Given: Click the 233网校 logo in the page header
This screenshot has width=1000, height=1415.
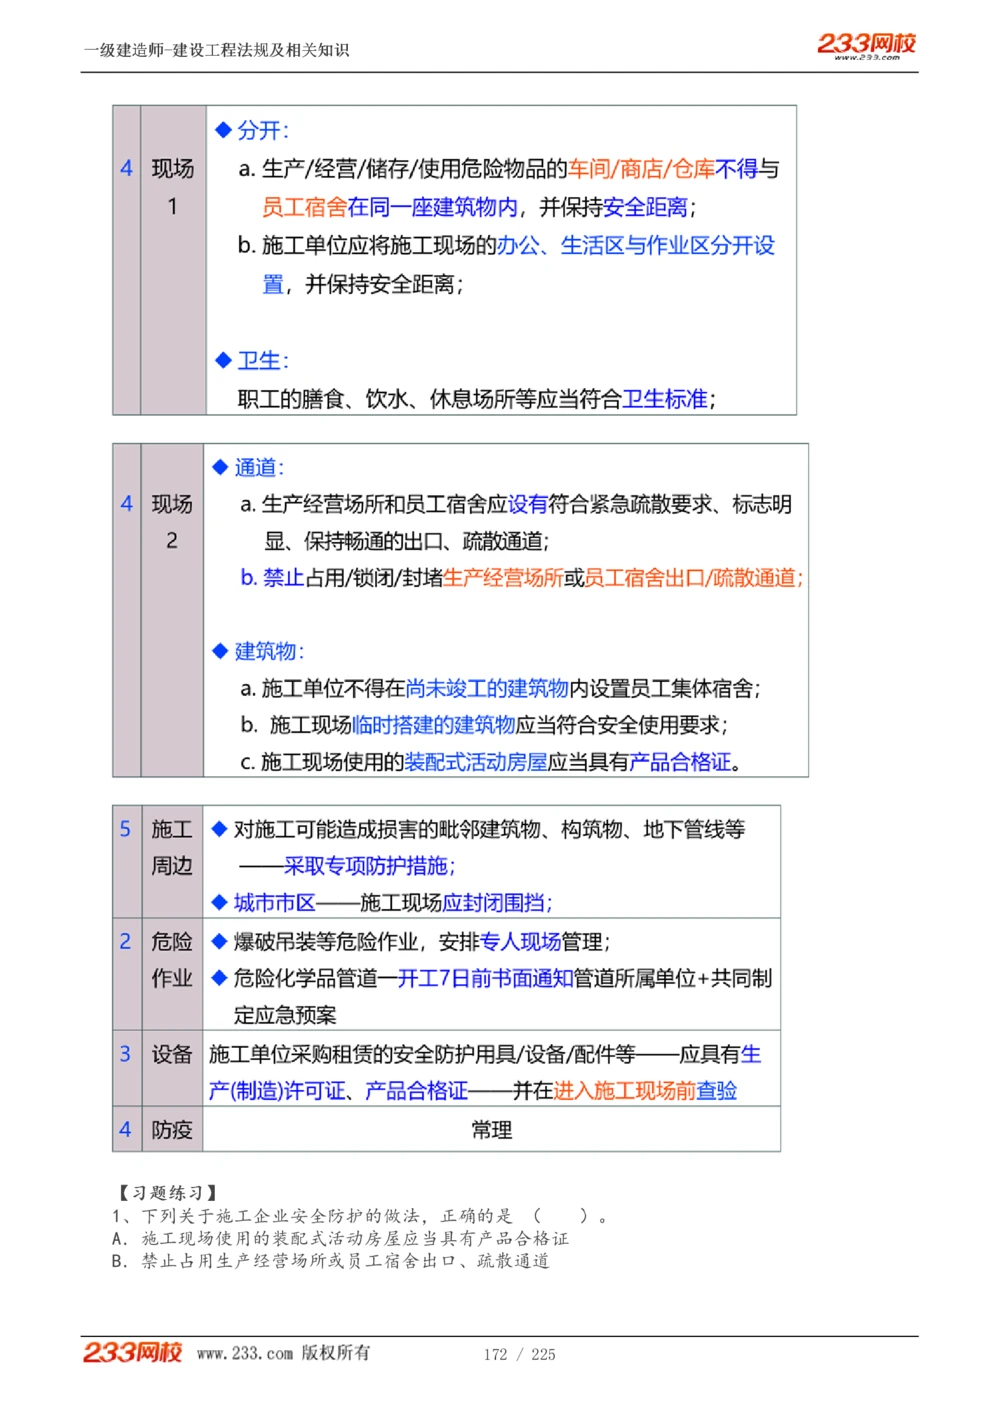Looking at the screenshot, I should [x=869, y=45].
